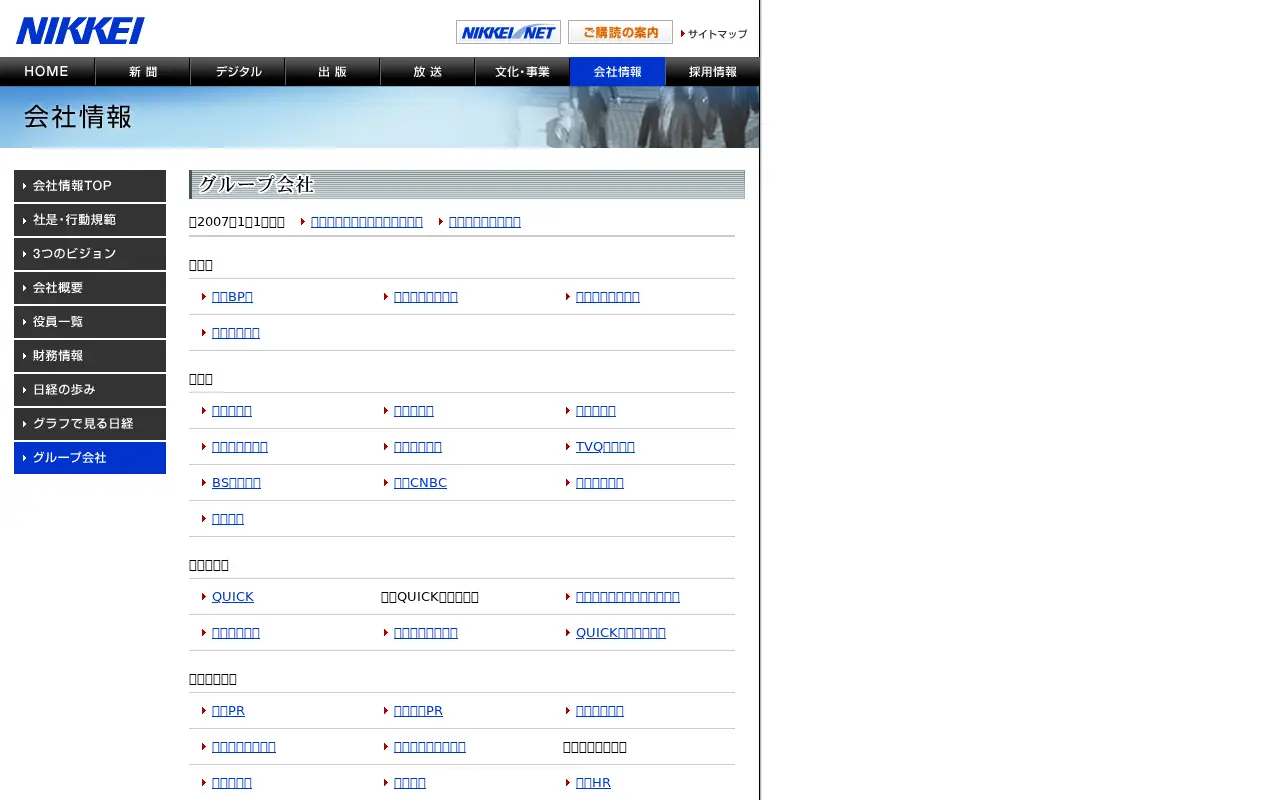Go to the 採用情報 navigation tab

pyautogui.click(x=712, y=72)
